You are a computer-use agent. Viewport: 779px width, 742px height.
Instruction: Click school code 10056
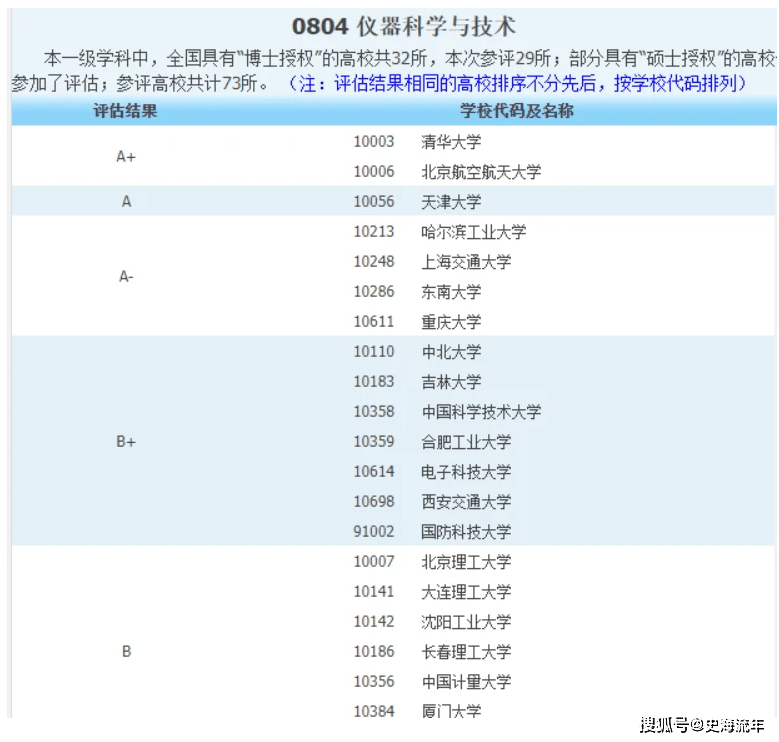click(x=374, y=201)
